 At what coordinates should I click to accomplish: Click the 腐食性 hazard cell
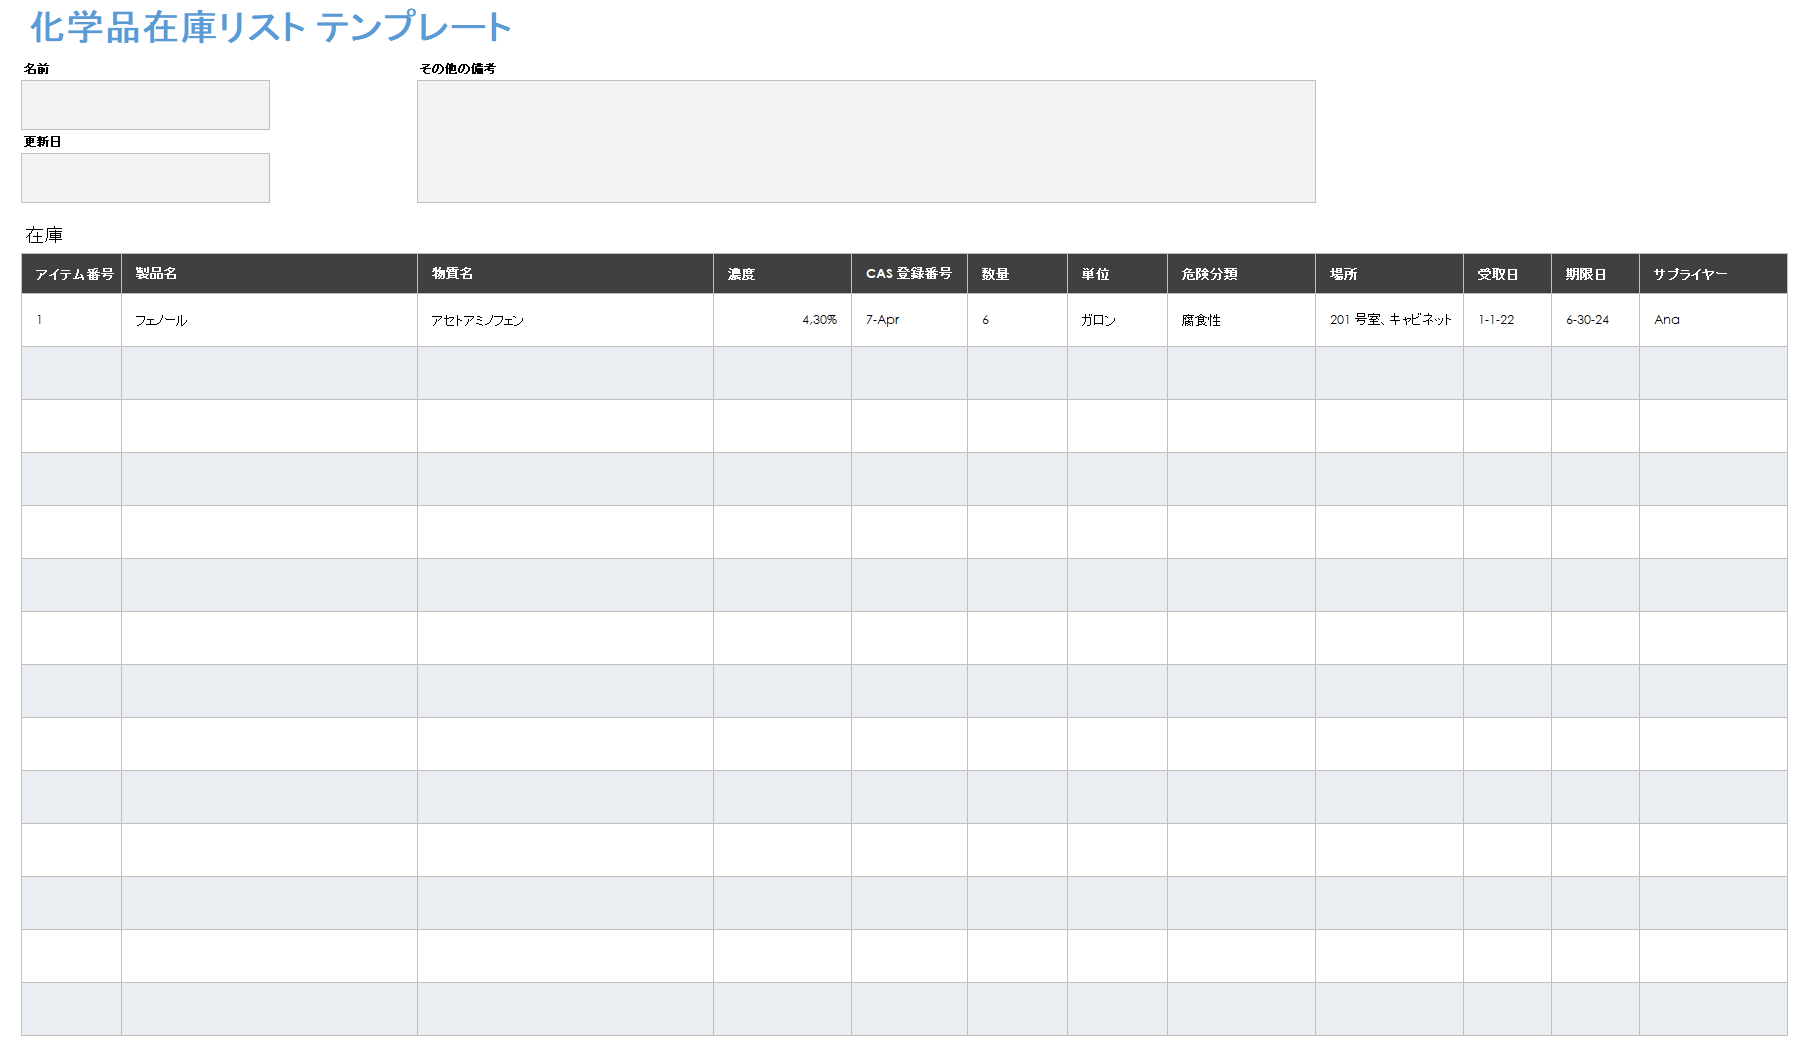click(1242, 320)
